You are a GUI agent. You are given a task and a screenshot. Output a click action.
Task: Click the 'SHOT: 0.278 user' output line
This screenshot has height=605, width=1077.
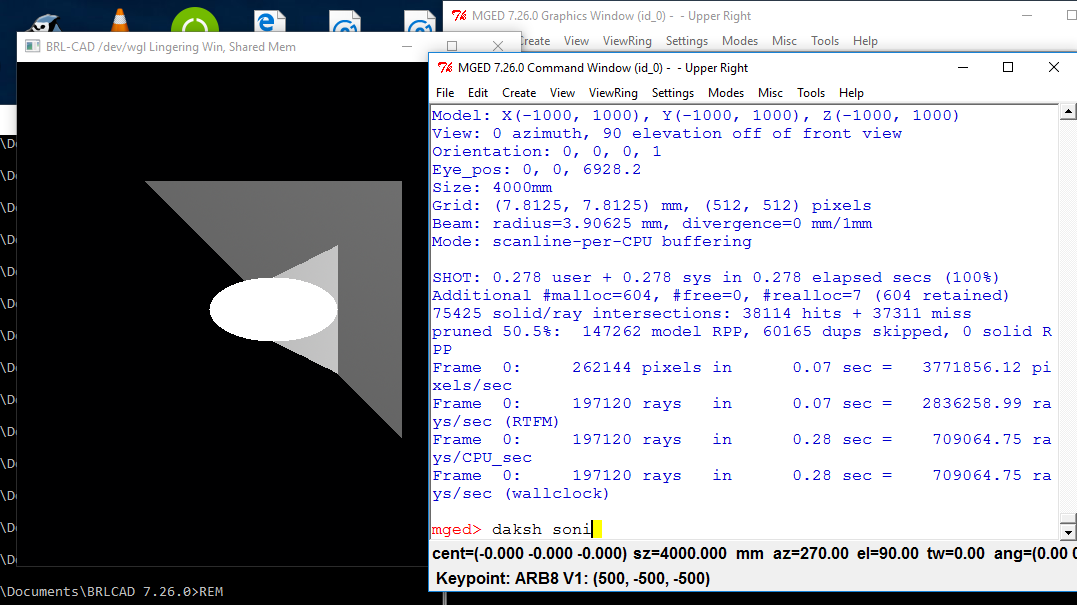tap(716, 277)
